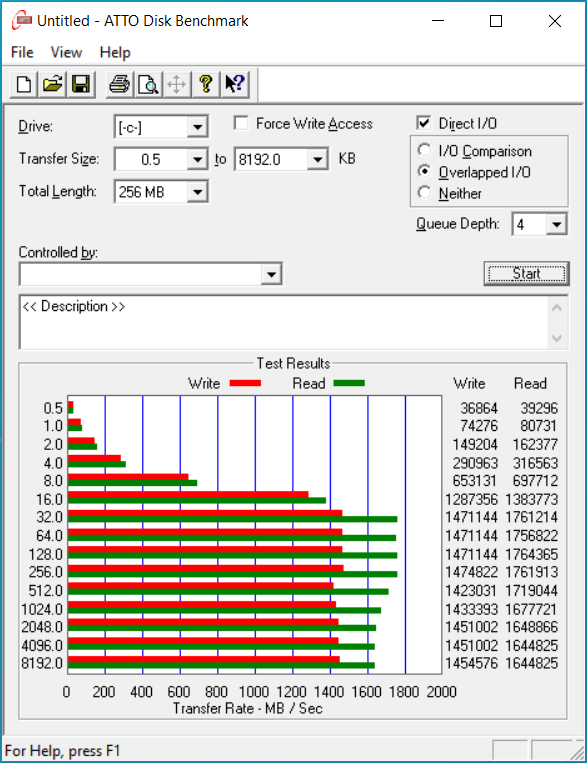Click the green Read legend swatch
Viewport: 587px width, 763px height.
[349, 383]
